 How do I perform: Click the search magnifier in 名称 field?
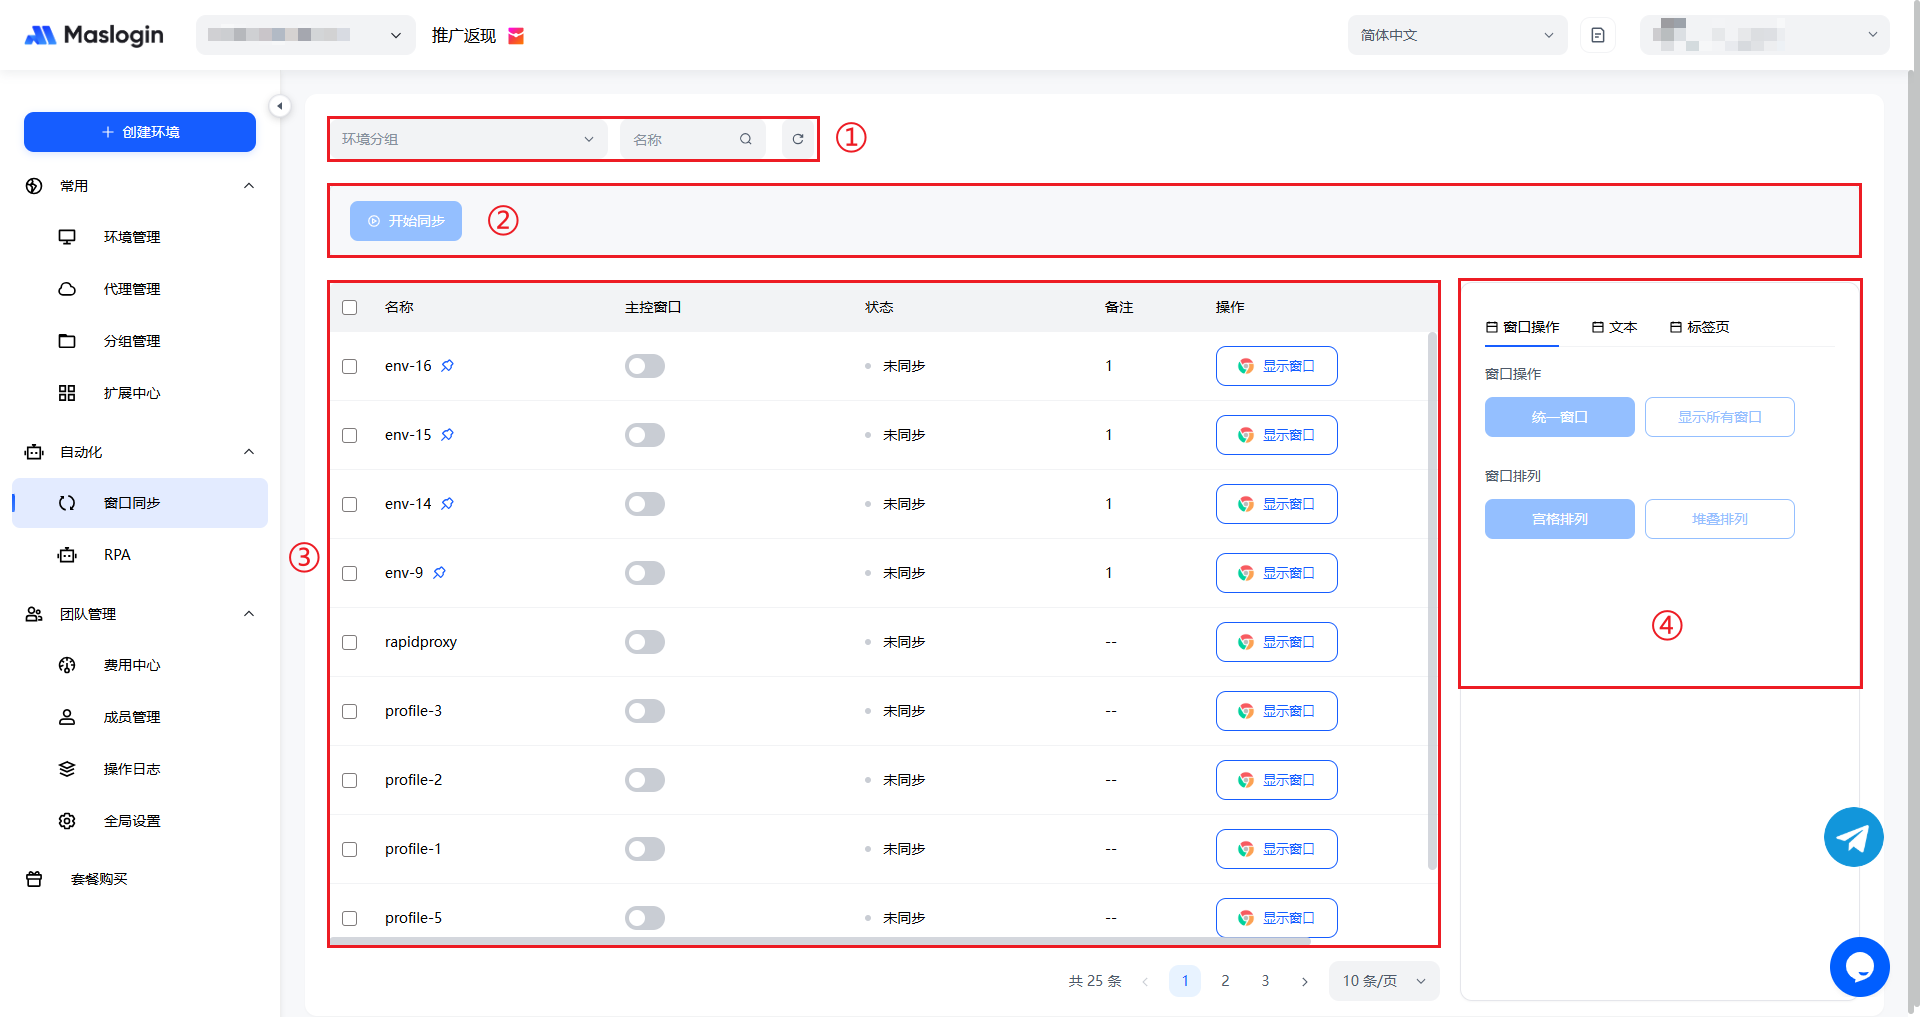745,139
